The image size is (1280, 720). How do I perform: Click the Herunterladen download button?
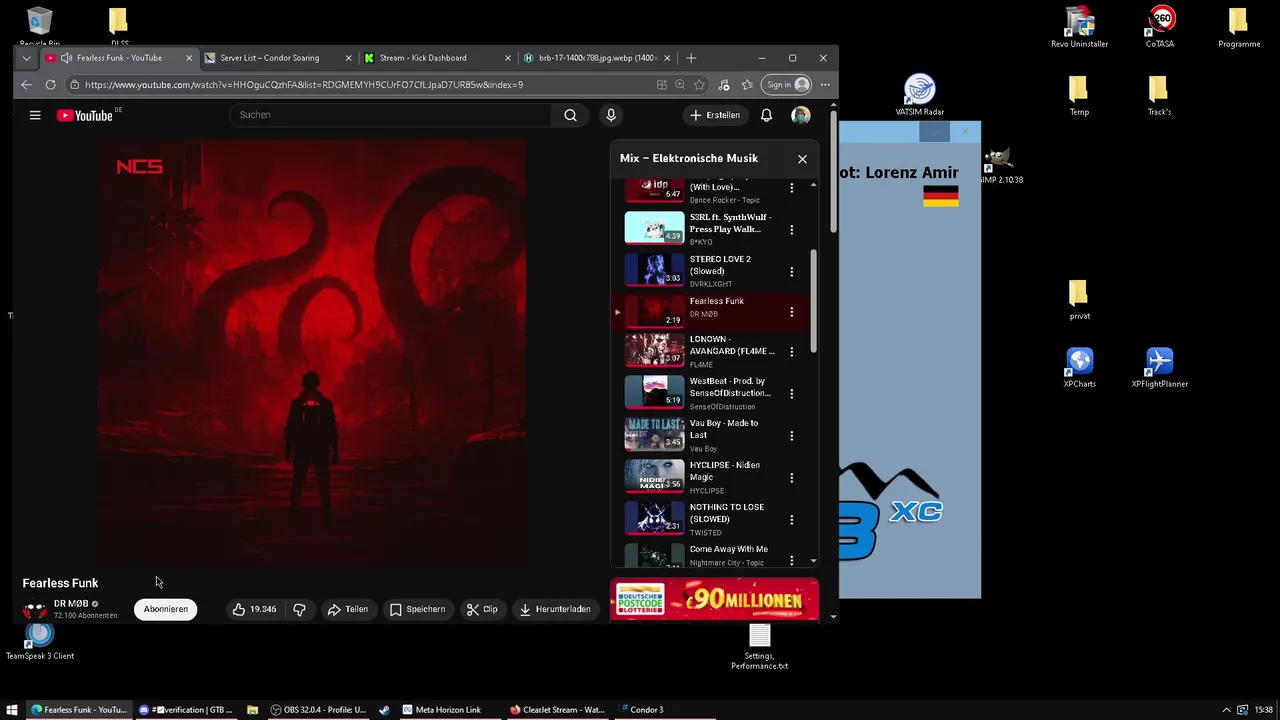click(x=555, y=609)
